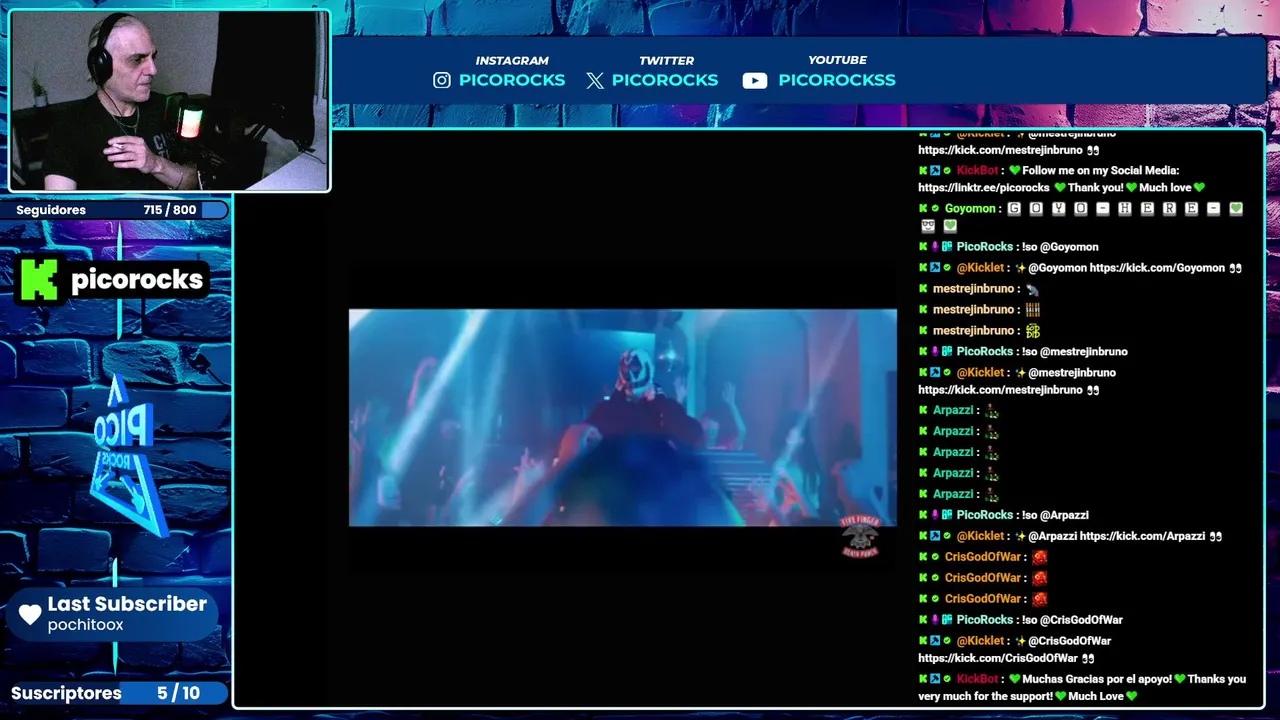Screen dimensions: 1280x720
Task: Click the YouTube play logo in the header
Action: tap(755, 81)
